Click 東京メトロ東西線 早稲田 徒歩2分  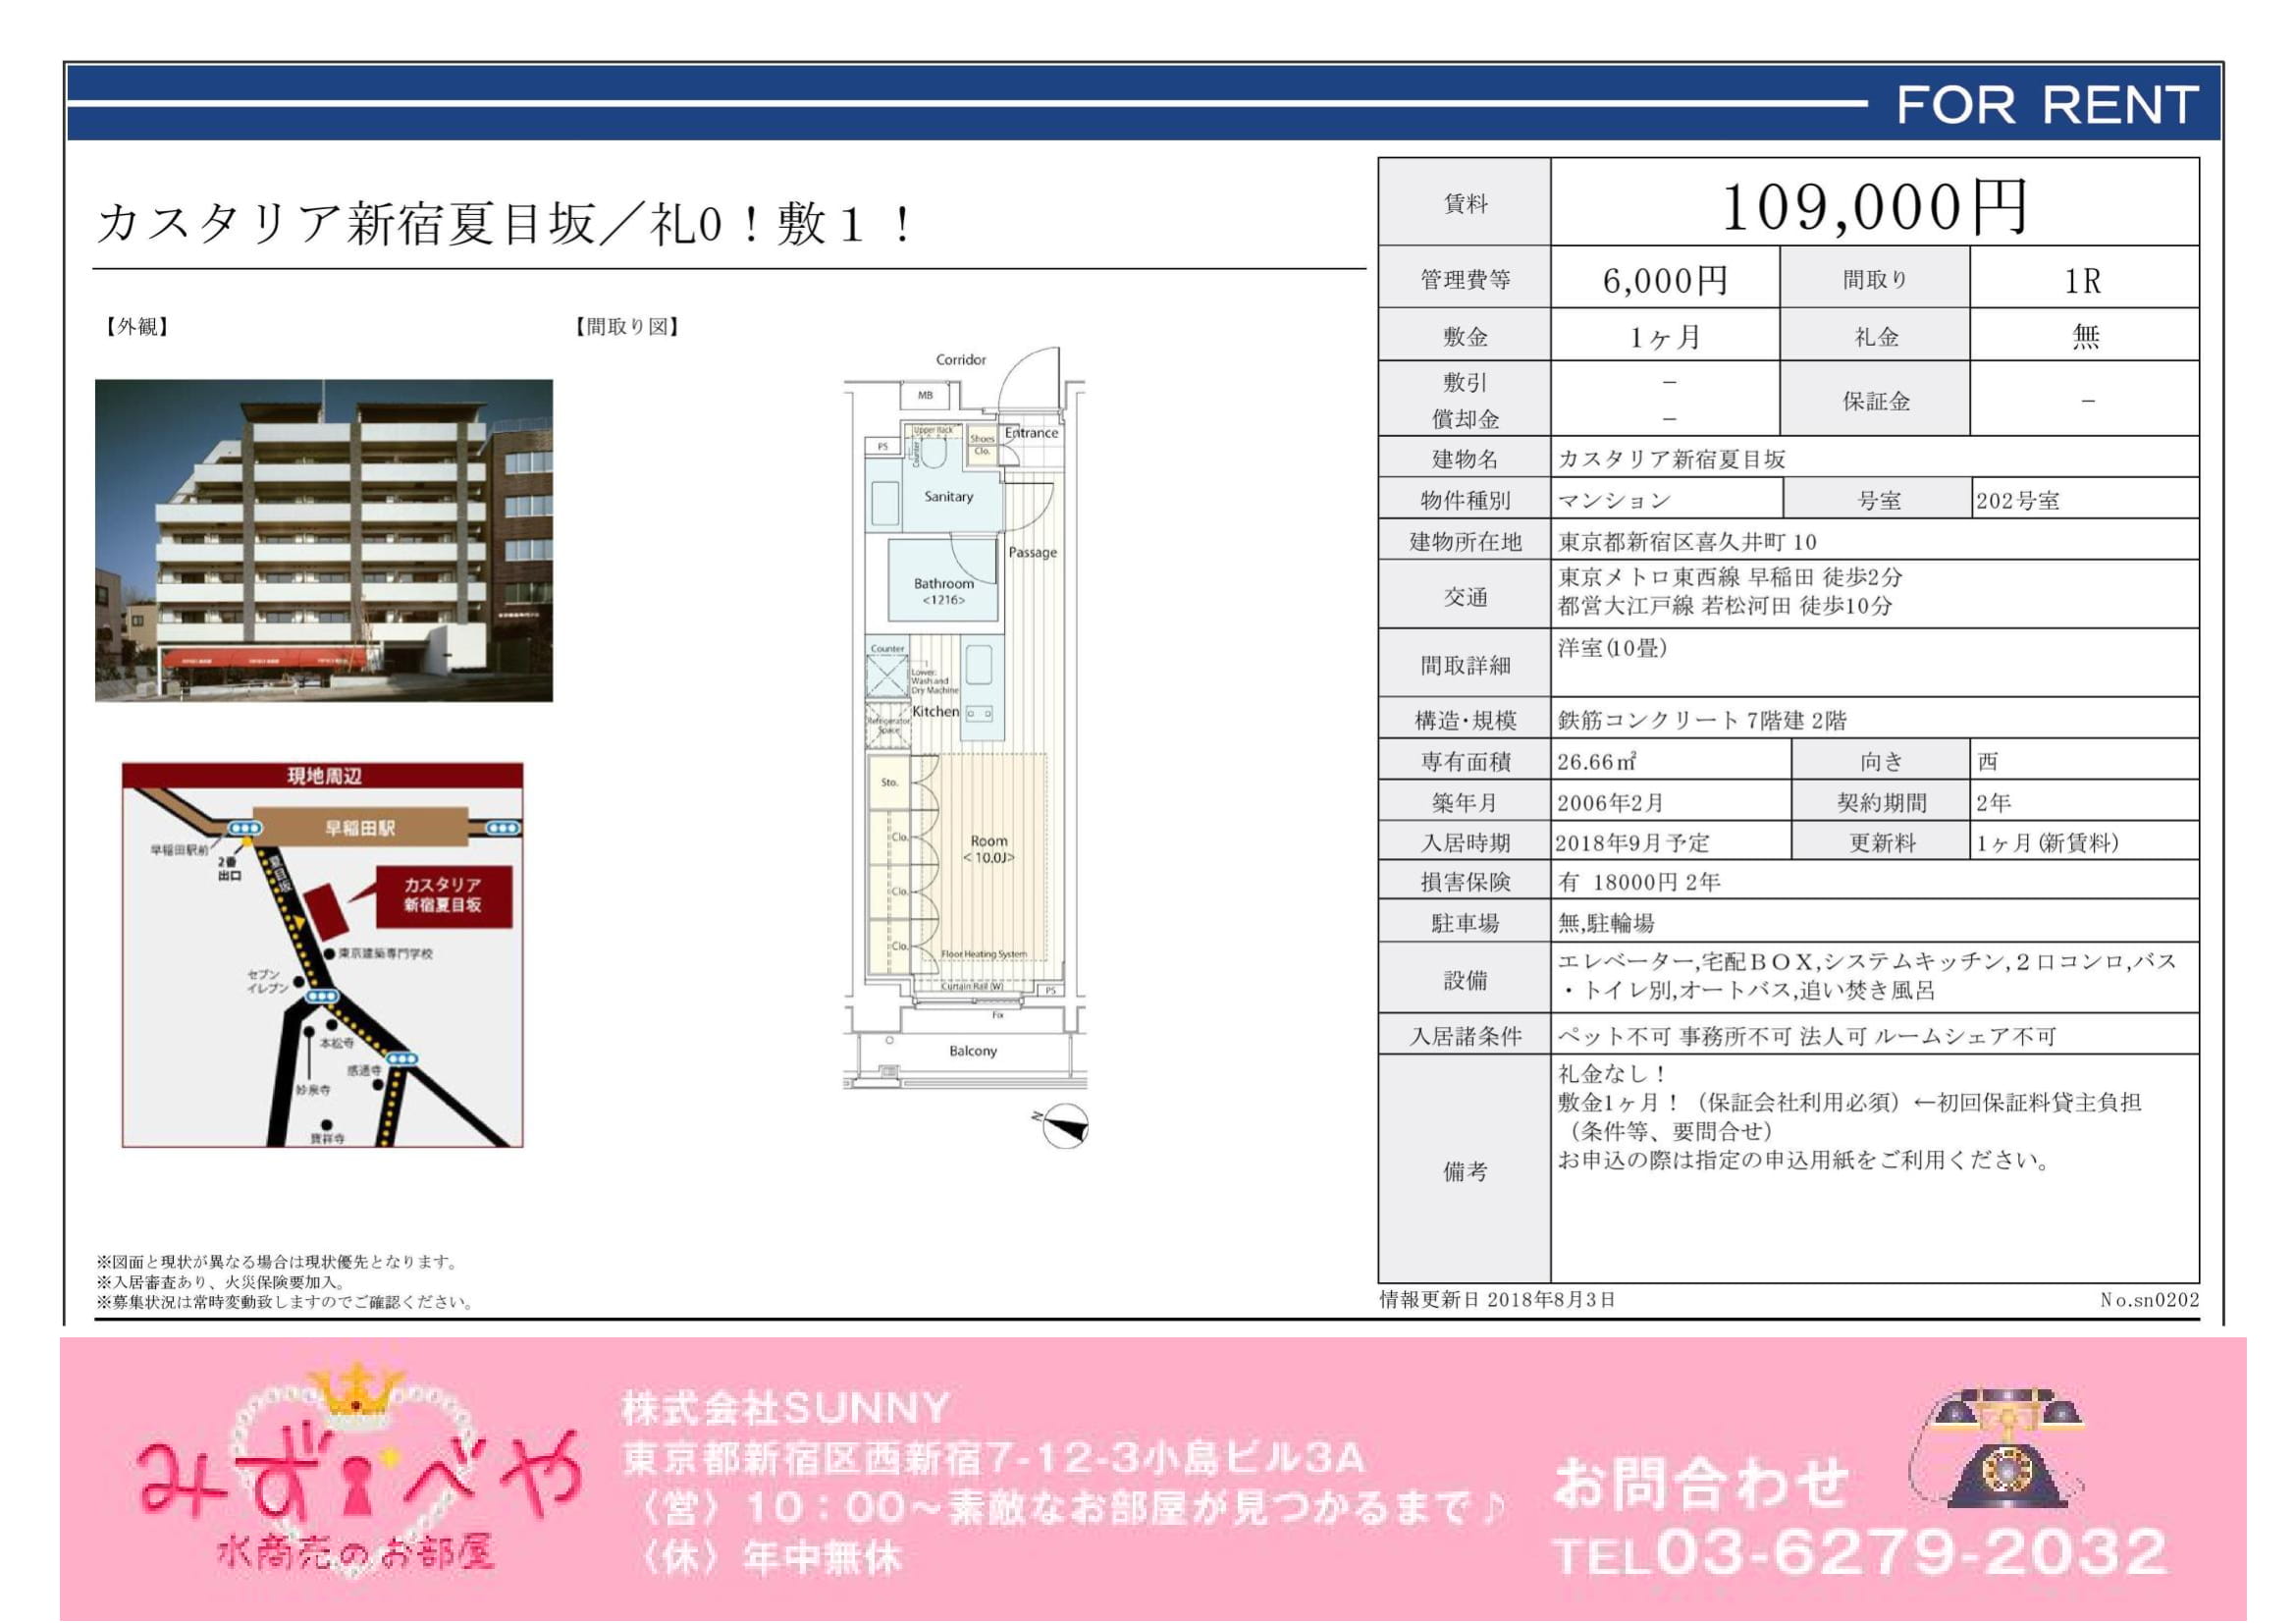pyautogui.click(x=1729, y=577)
